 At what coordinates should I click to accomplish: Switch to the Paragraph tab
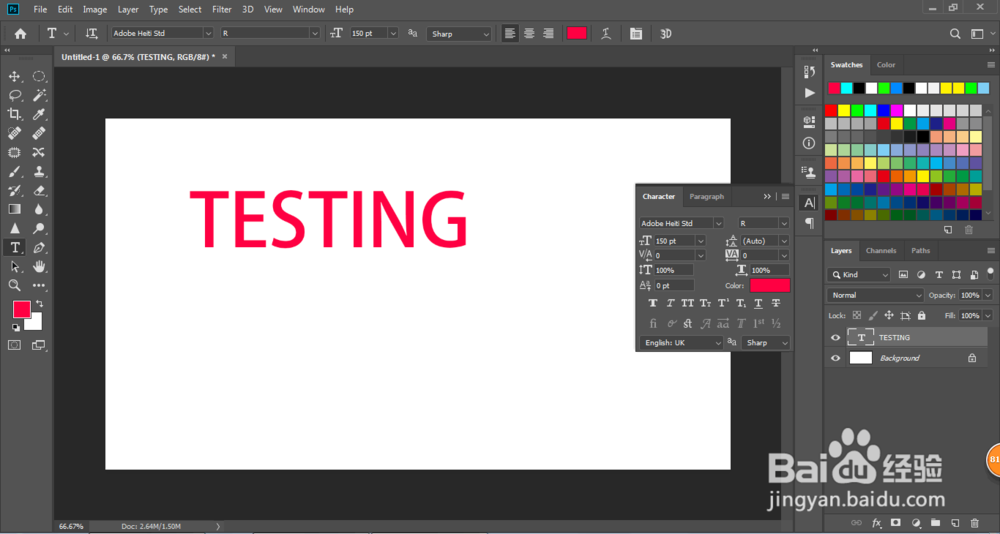707,197
